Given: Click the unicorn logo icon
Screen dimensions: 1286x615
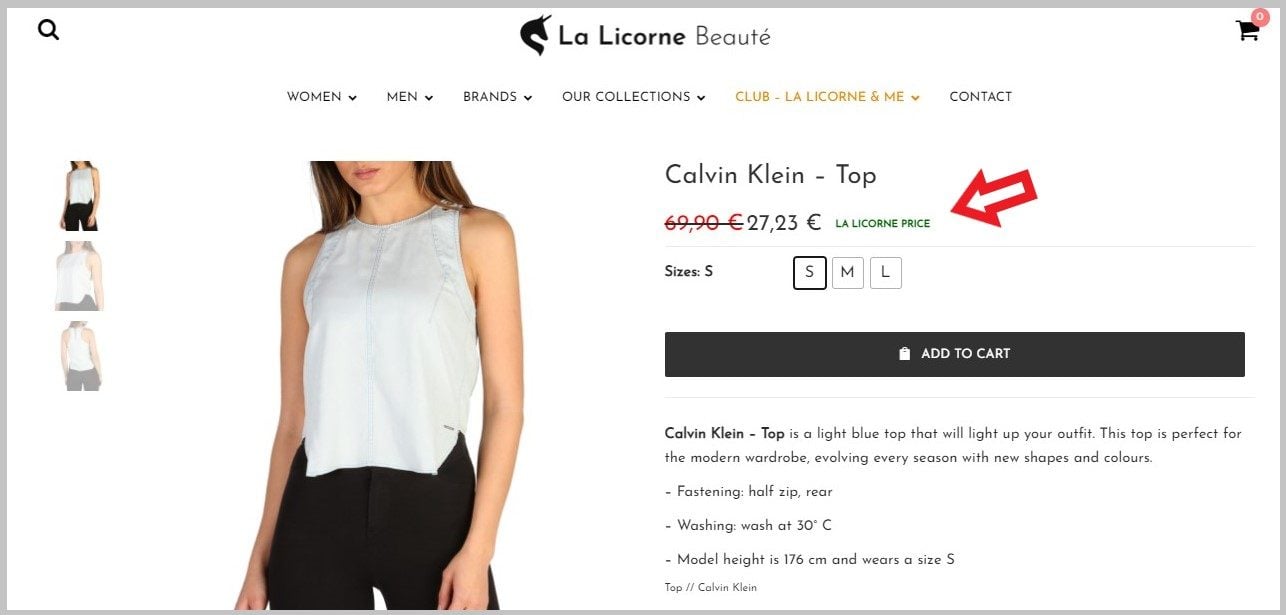Looking at the screenshot, I should click(535, 36).
